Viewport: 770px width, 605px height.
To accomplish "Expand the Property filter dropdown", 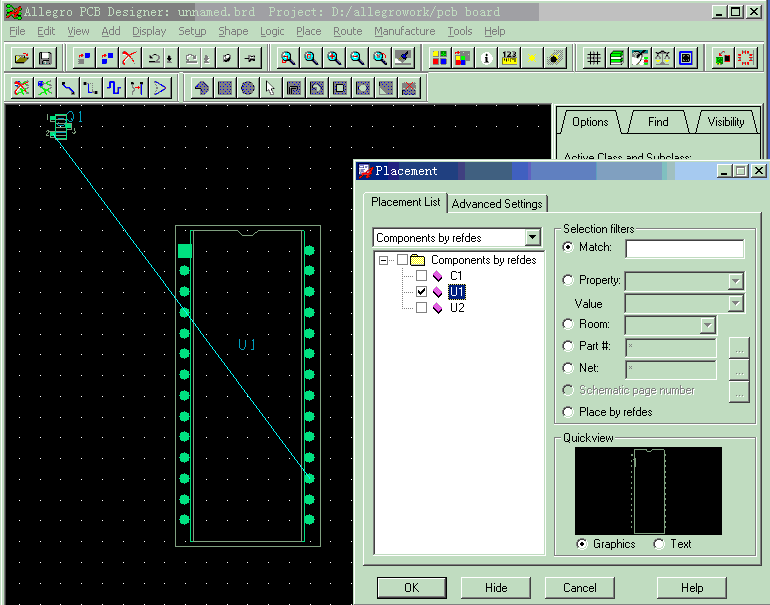I will coord(736,281).
